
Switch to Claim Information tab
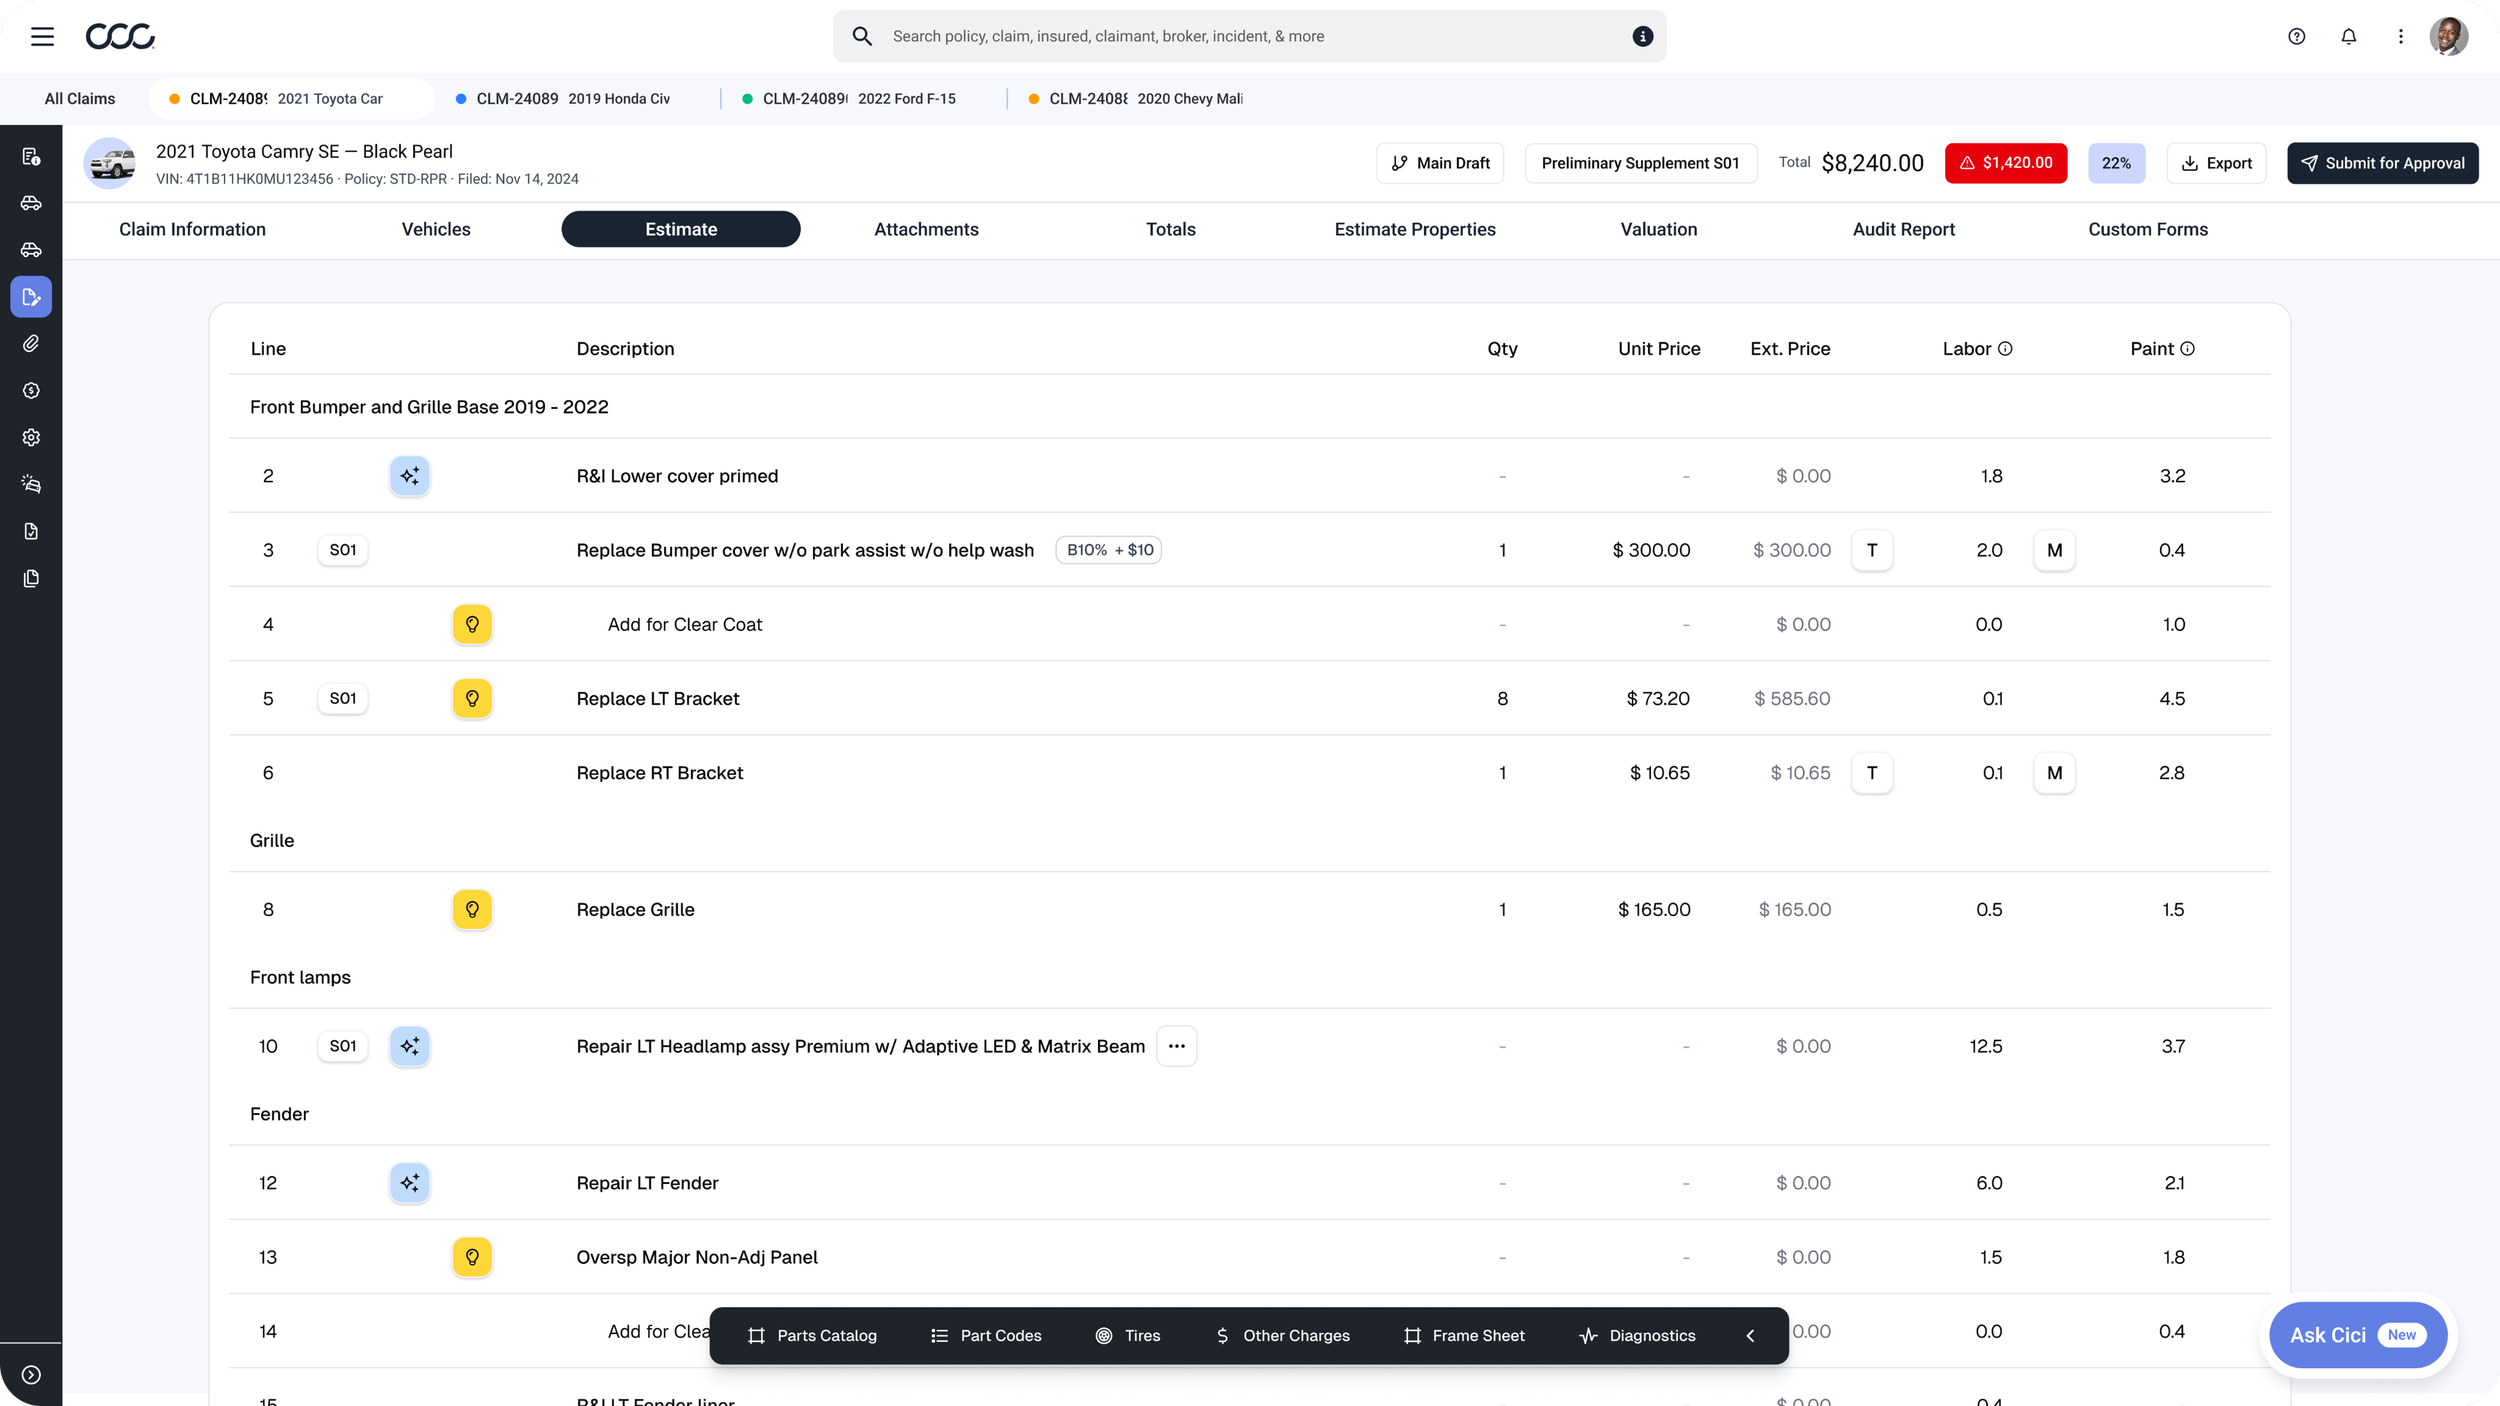click(x=192, y=229)
